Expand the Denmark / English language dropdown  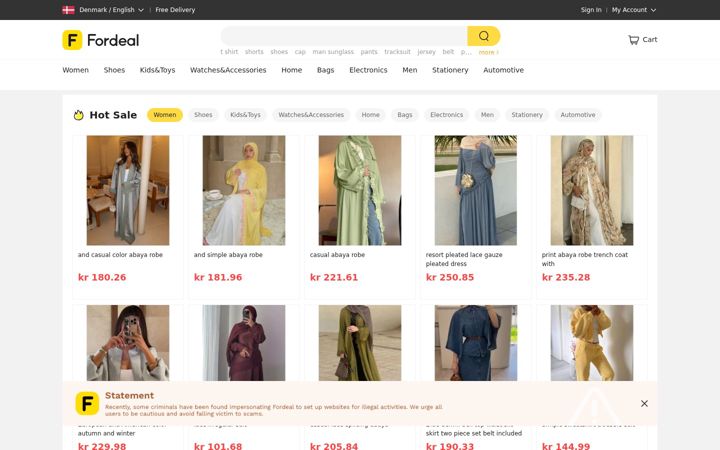point(111,10)
